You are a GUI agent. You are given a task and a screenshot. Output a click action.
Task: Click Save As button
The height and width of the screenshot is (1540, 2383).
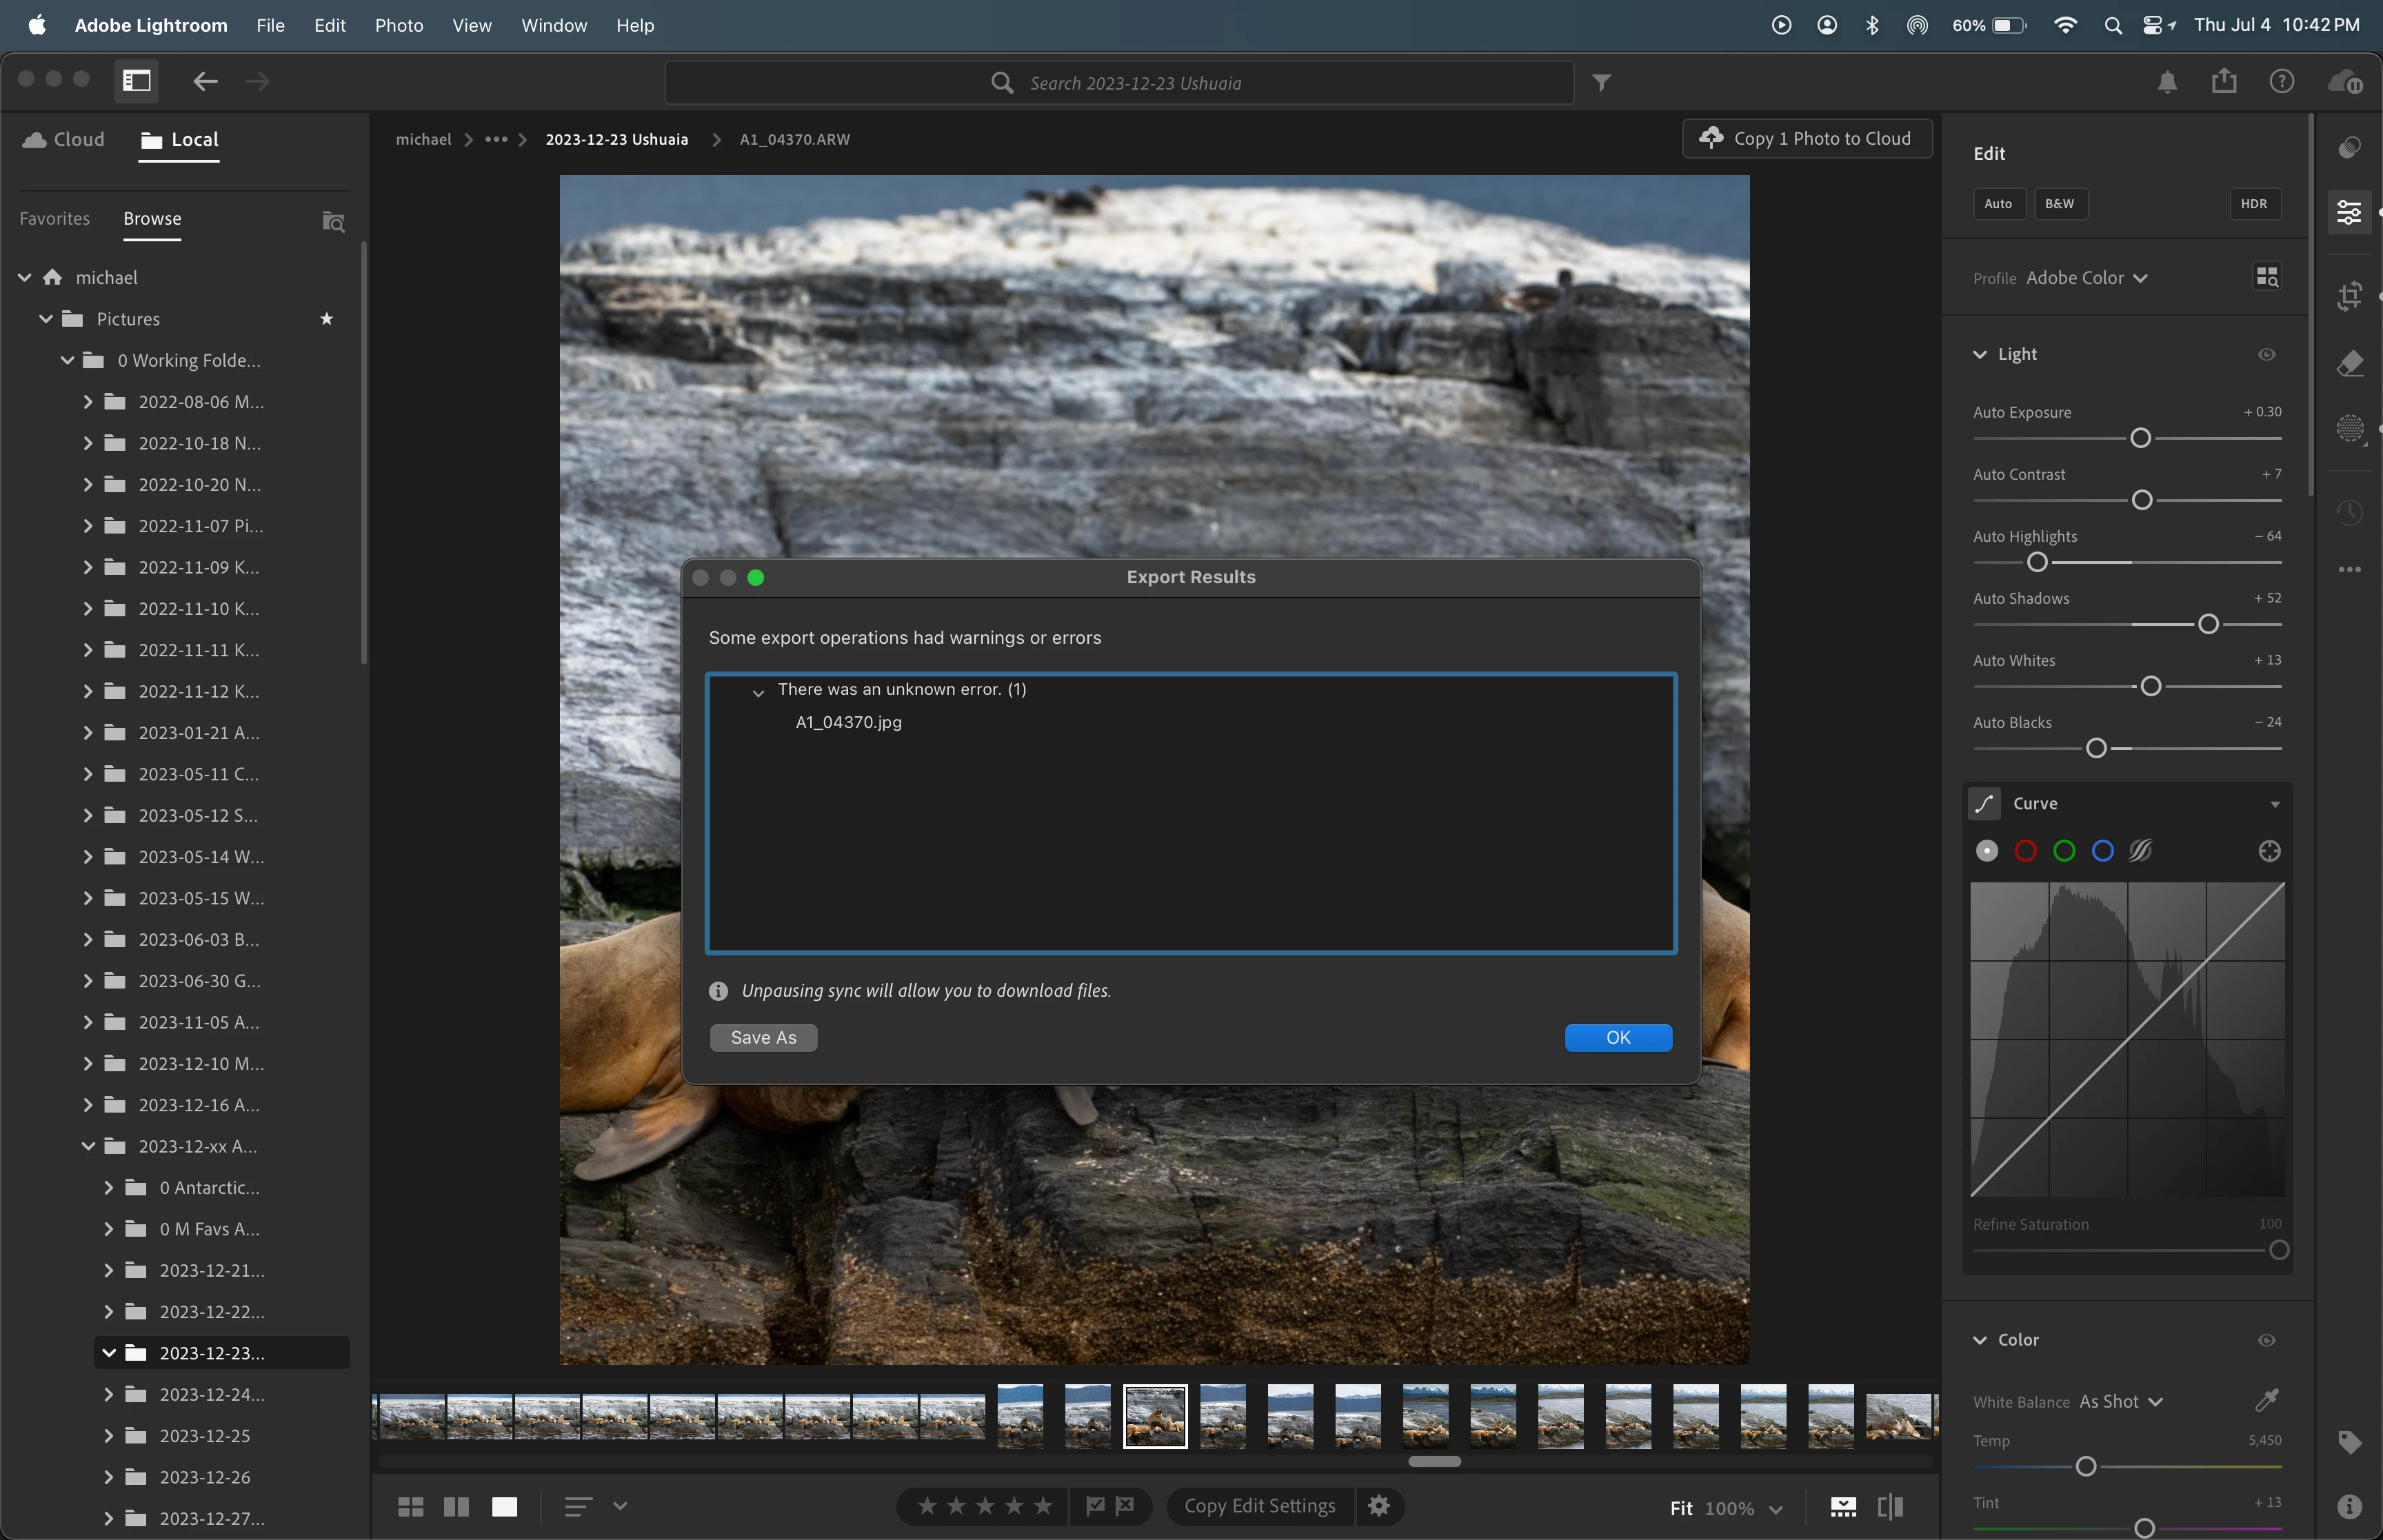click(763, 1038)
